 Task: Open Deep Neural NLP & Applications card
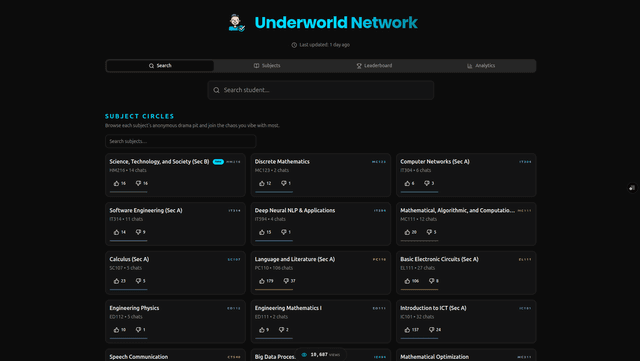click(321, 224)
